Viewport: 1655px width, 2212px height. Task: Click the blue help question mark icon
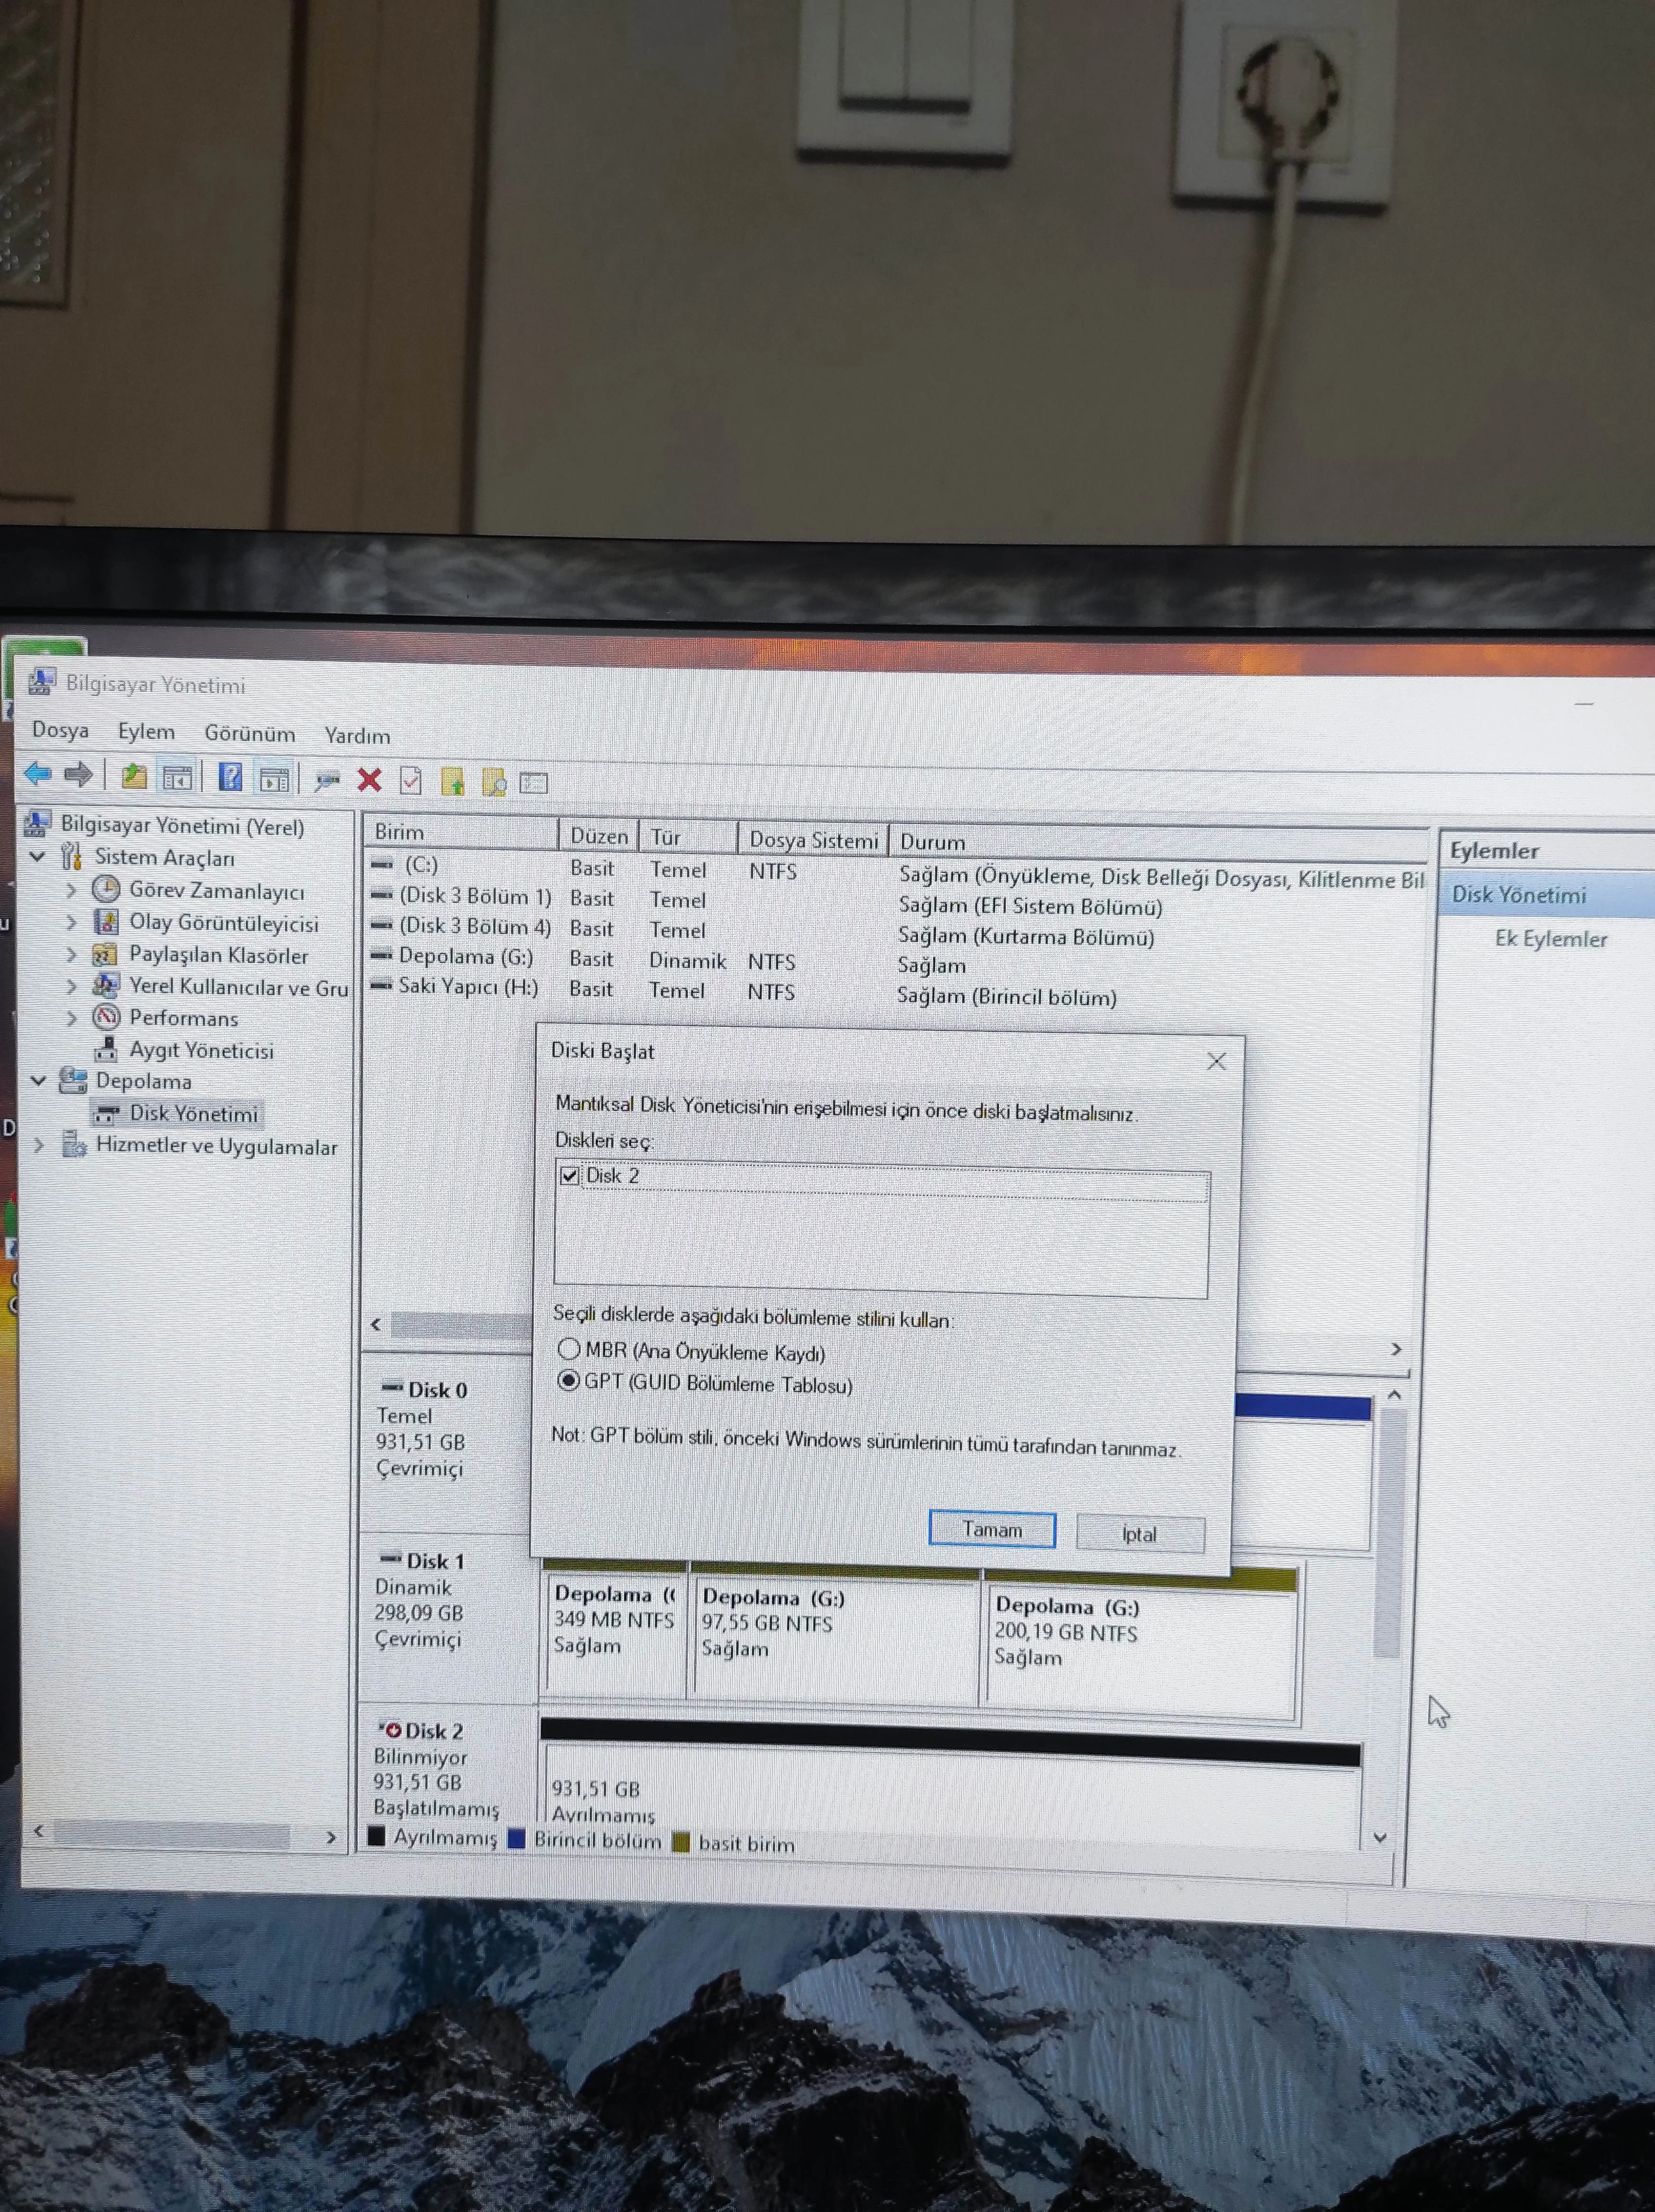point(230,778)
